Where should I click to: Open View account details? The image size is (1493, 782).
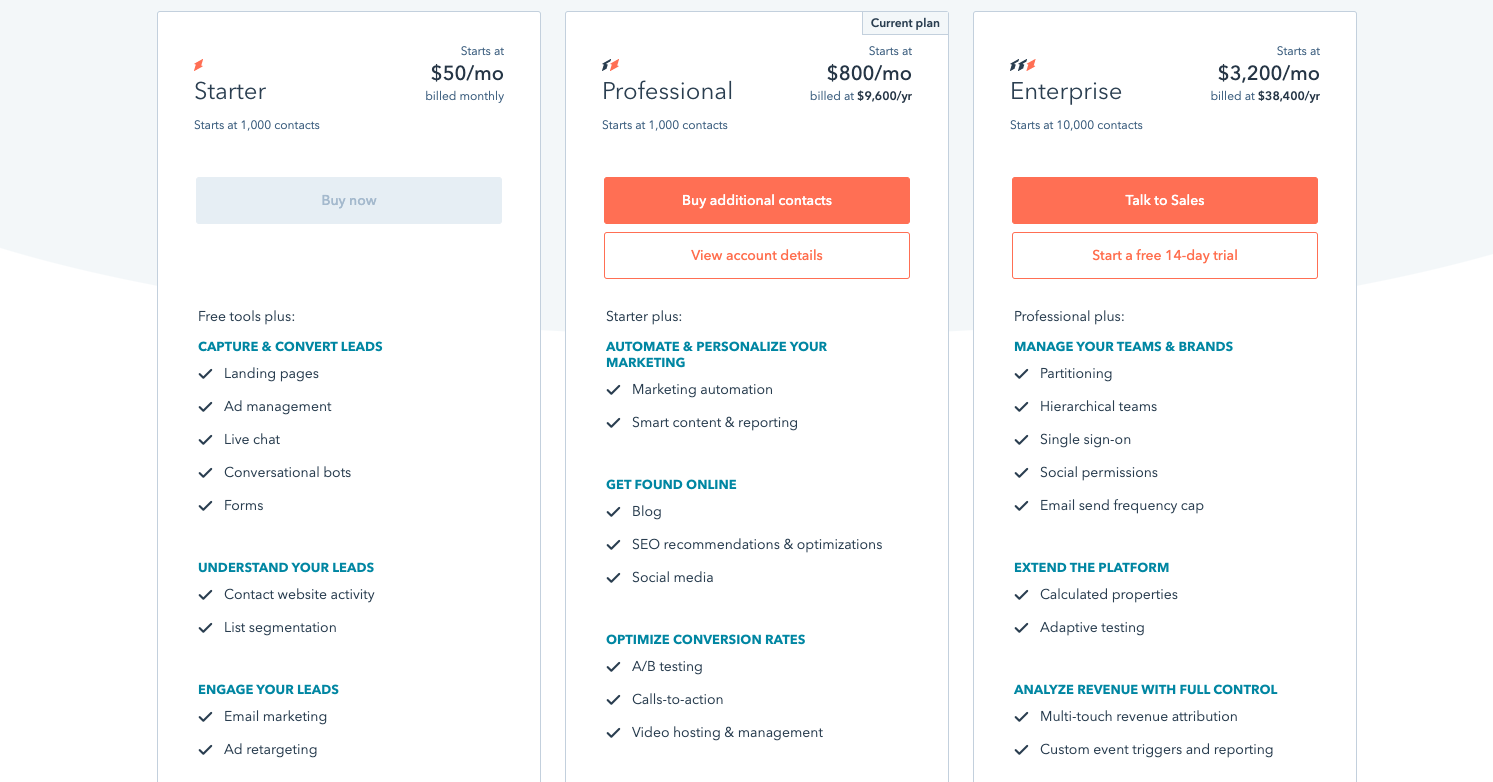[756, 255]
